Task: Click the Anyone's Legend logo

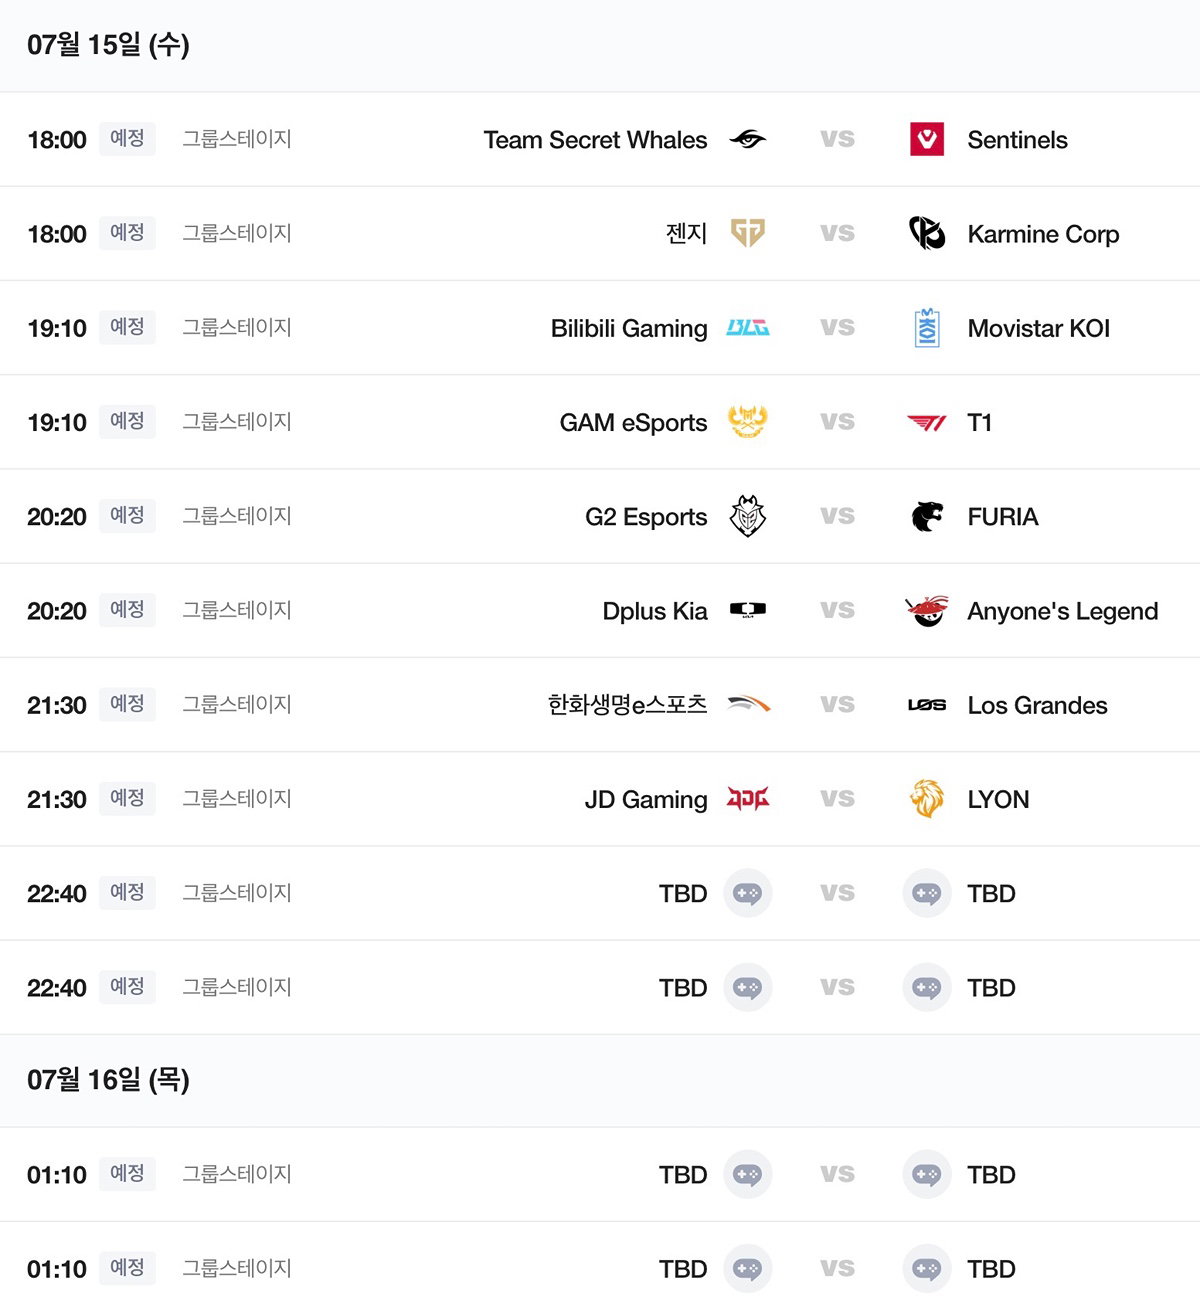Action: [x=927, y=610]
